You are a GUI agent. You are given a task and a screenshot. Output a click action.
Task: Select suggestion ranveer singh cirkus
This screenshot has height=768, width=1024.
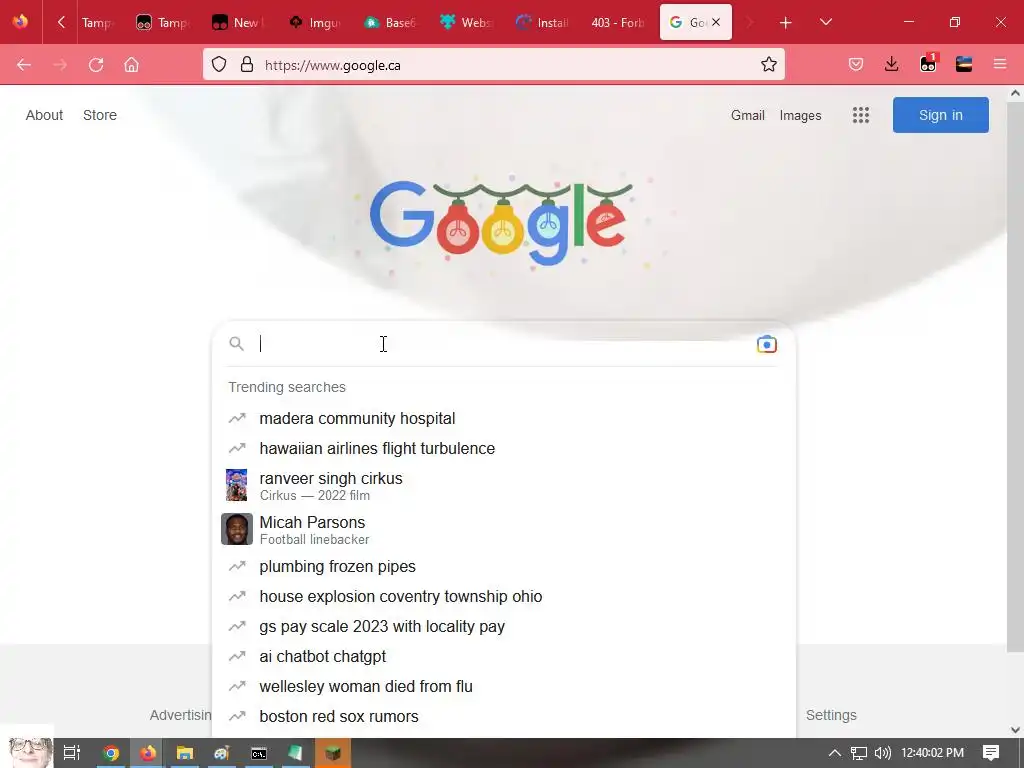click(504, 485)
